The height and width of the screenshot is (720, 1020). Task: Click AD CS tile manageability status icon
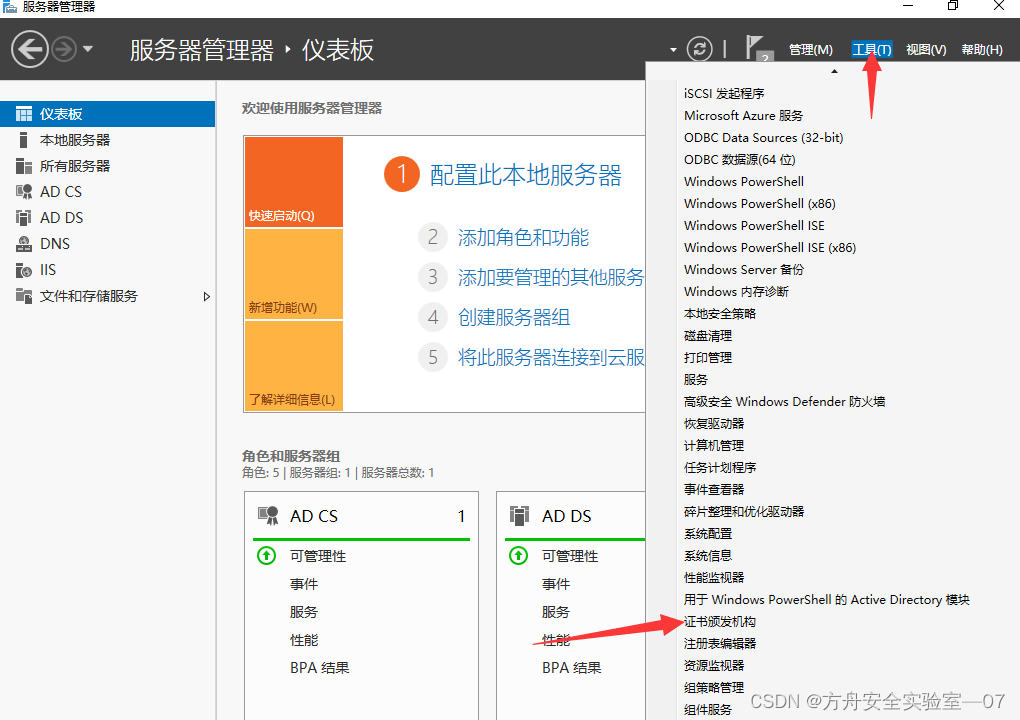point(267,555)
